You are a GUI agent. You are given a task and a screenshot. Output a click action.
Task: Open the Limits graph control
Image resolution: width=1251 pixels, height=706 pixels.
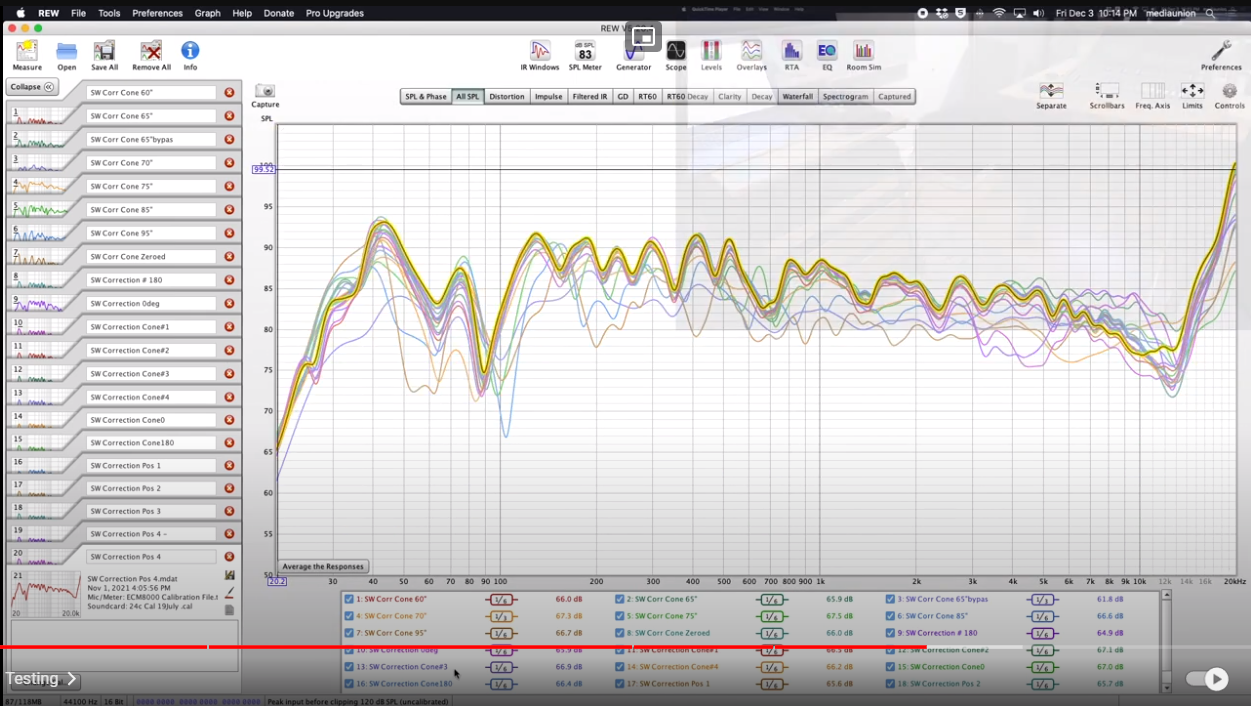pos(1192,92)
